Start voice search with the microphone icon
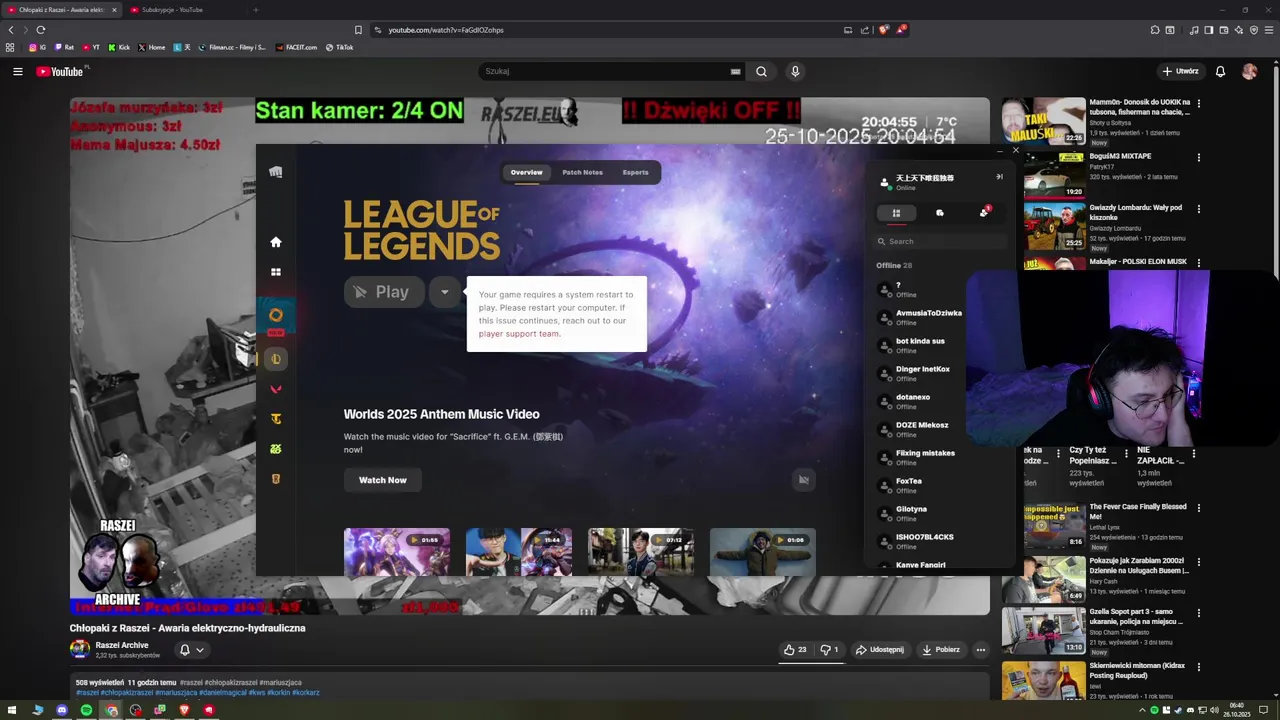 tap(795, 71)
